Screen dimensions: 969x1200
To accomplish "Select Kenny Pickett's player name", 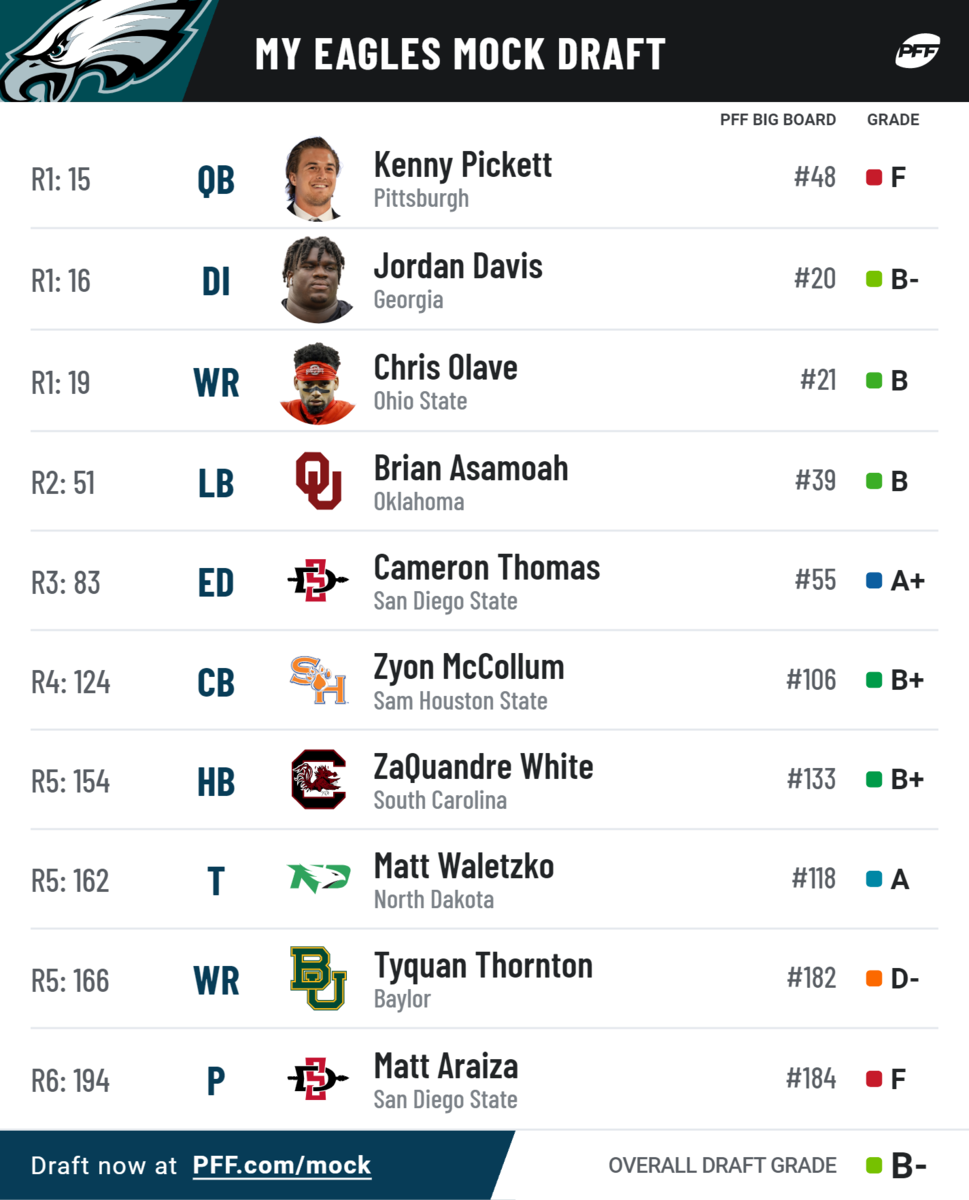I will point(462,165).
